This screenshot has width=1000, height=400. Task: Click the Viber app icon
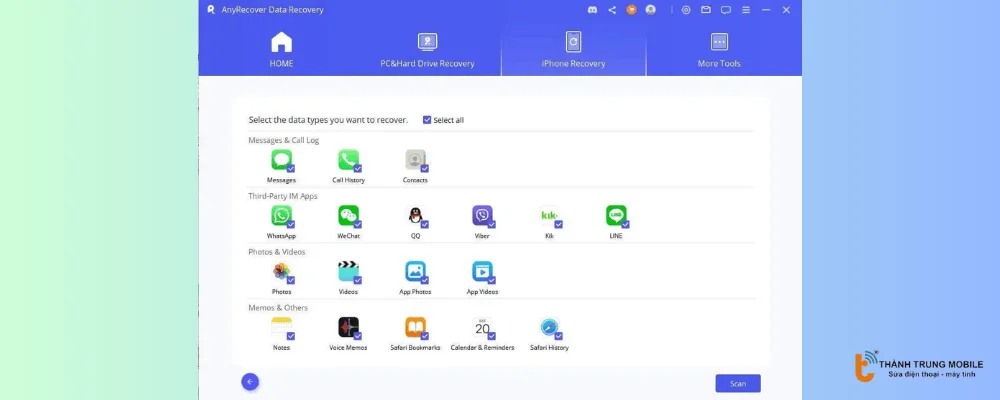coord(482,215)
